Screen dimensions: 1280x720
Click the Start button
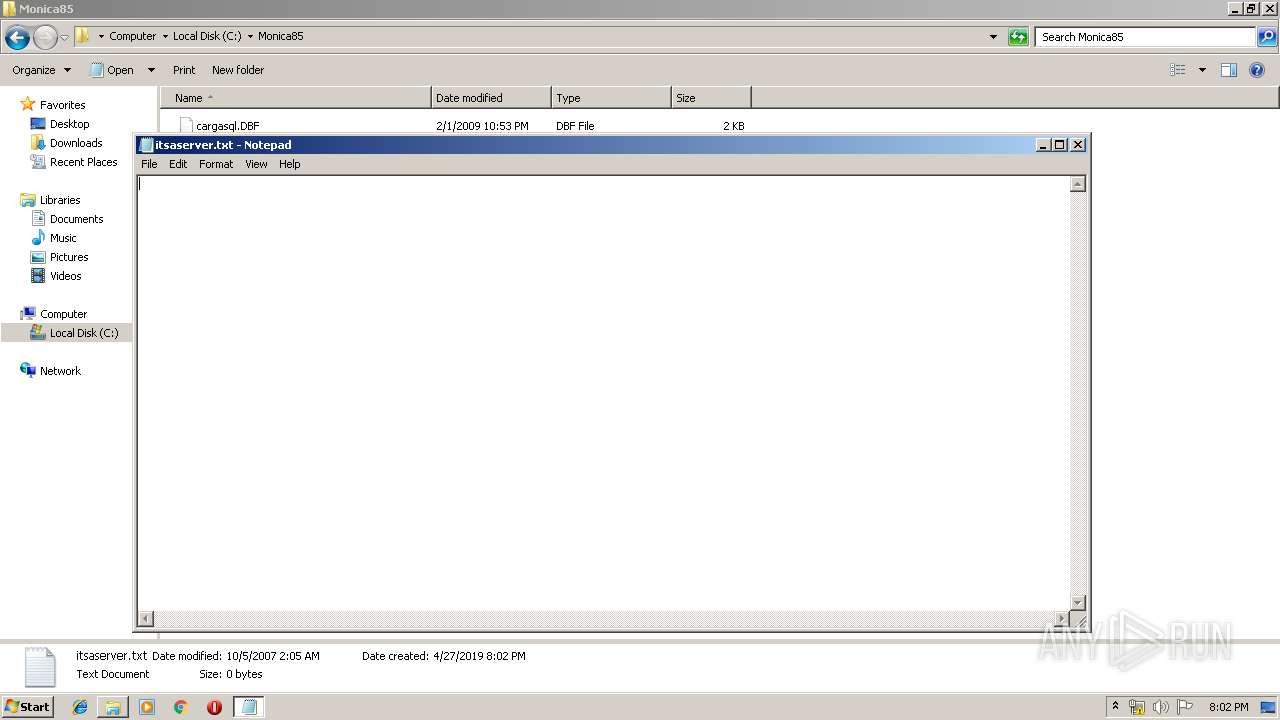28,707
